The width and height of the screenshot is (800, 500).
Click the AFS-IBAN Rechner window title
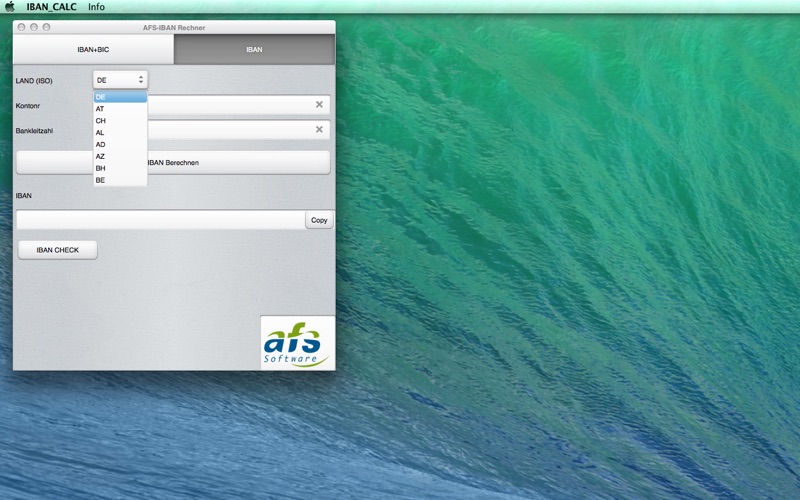pos(174,28)
